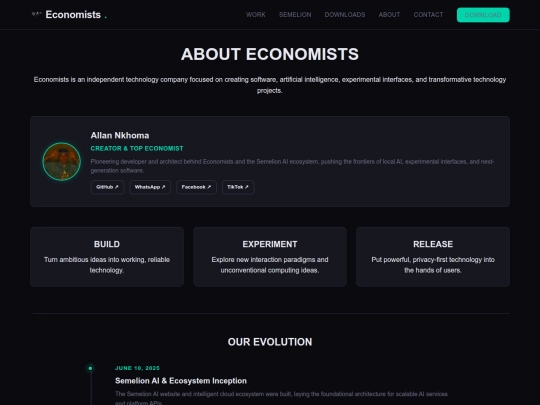Navigate to CONTACT in the header
This screenshot has height=405, width=540.
coord(428,15)
